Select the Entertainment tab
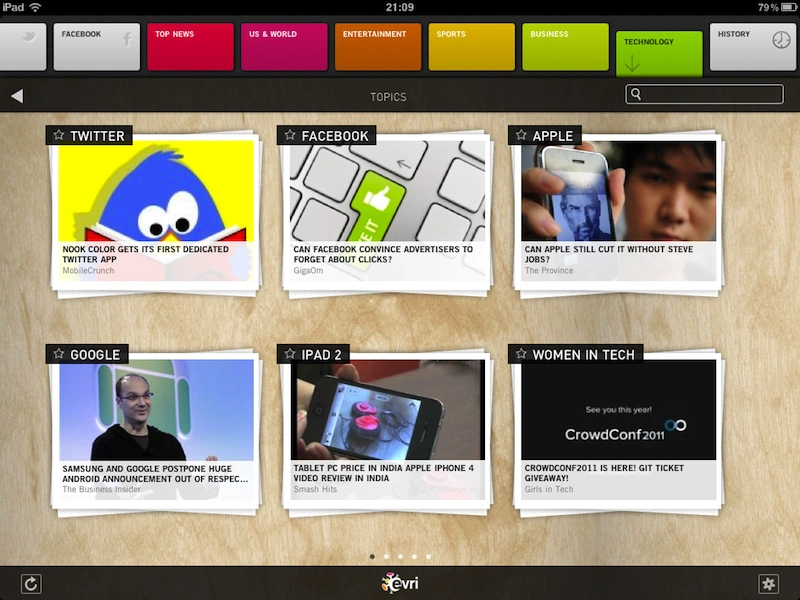The width and height of the screenshot is (800, 600). pyautogui.click(x=378, y=46)
